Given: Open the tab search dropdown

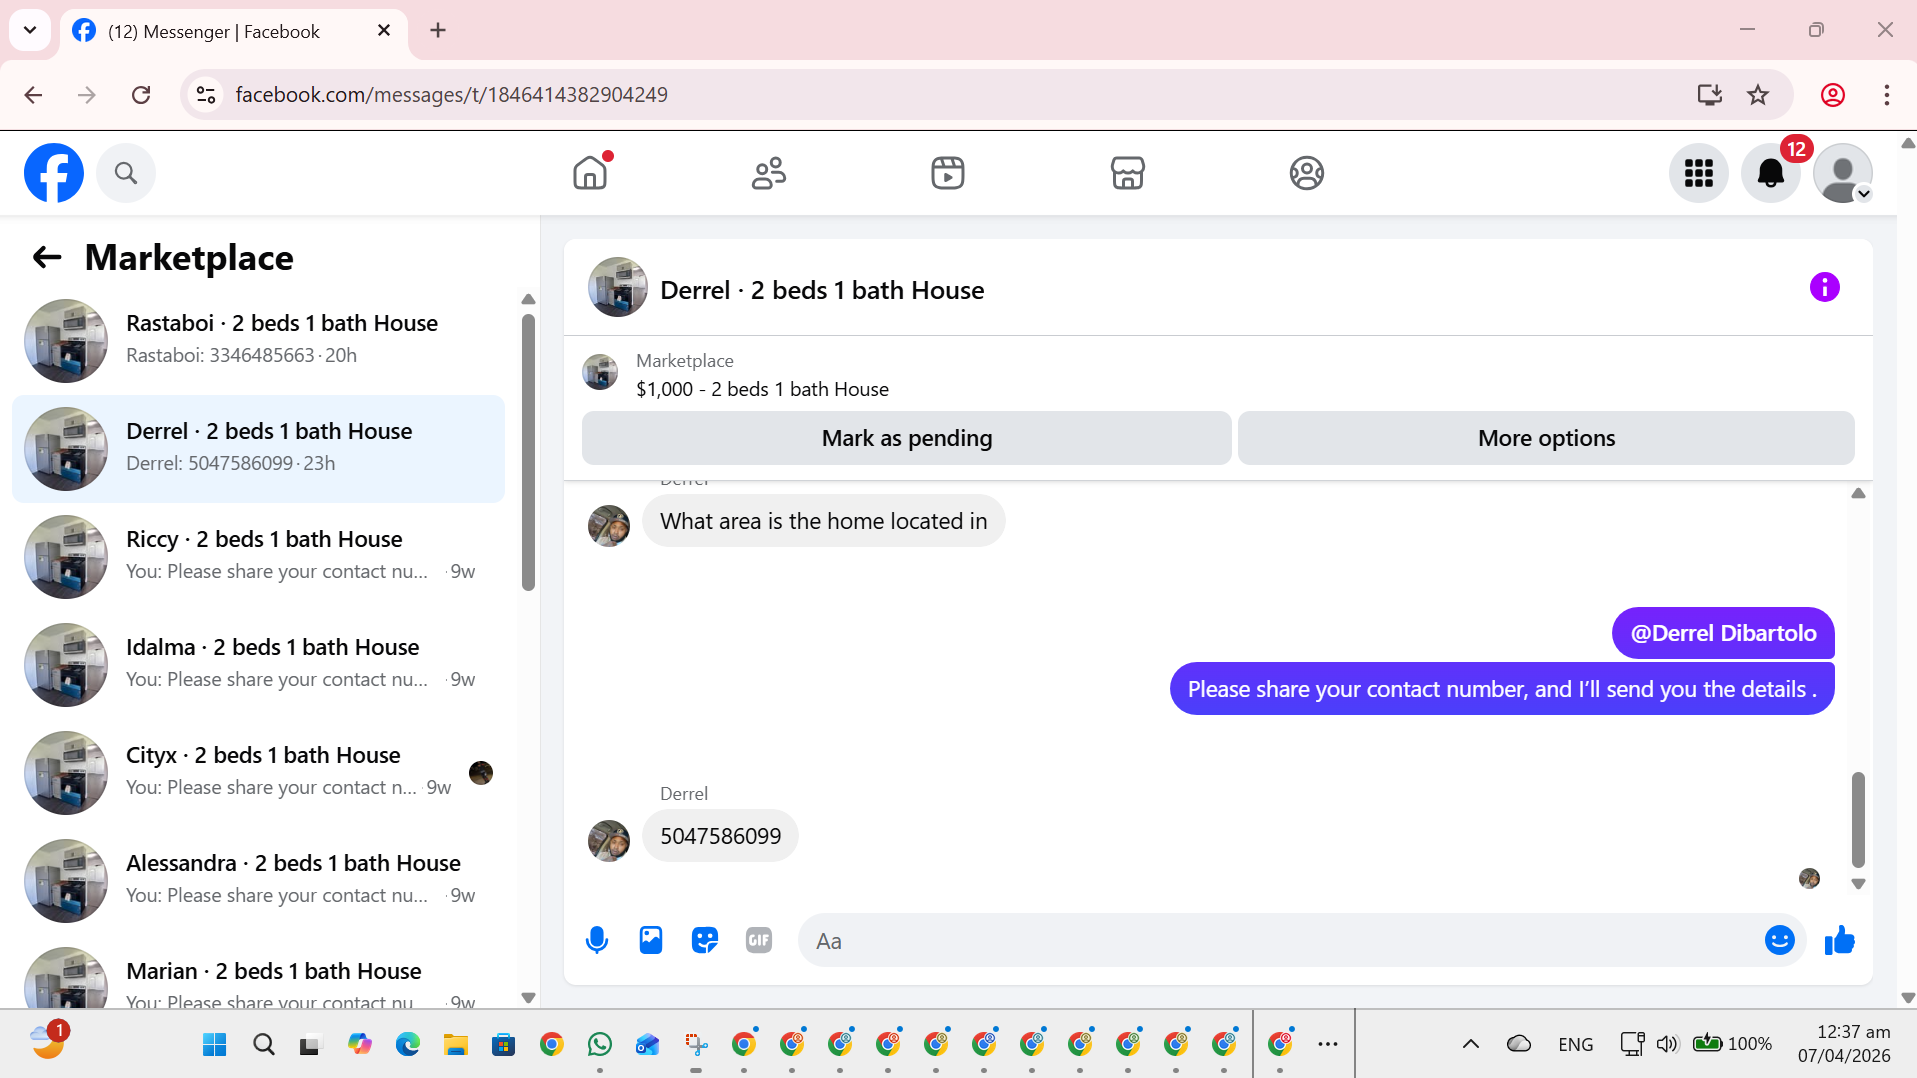Looking at the screenshot, I should 30,30.
